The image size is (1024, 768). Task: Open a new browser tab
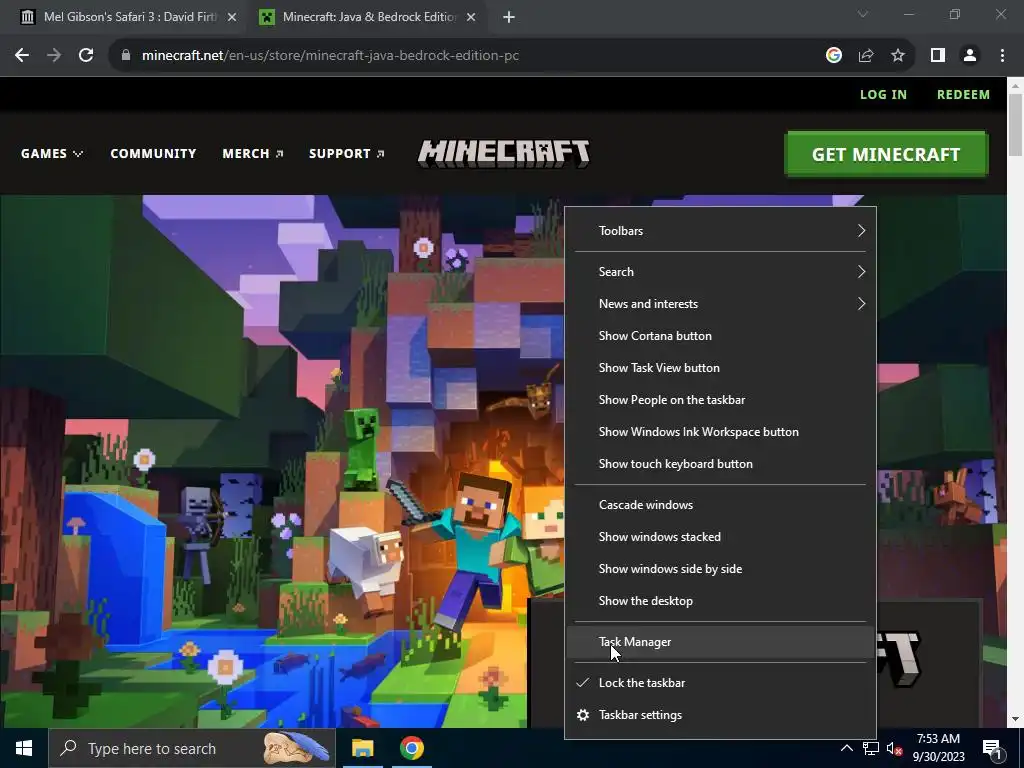click(509, 17)
